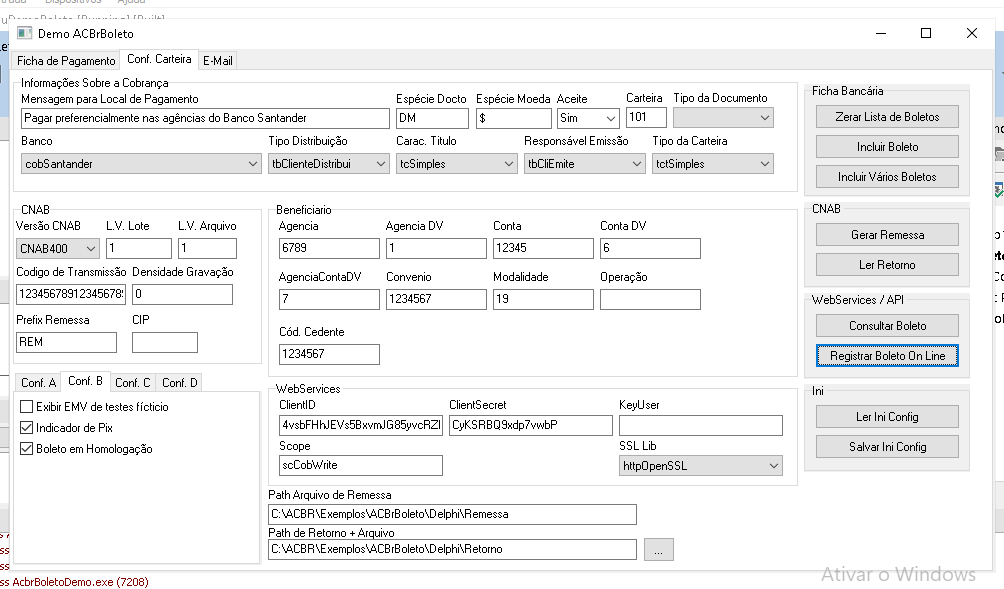The image size is (1004, 589).
Task: Click the Gerar Remessa button
Action: tap(887, 235)
